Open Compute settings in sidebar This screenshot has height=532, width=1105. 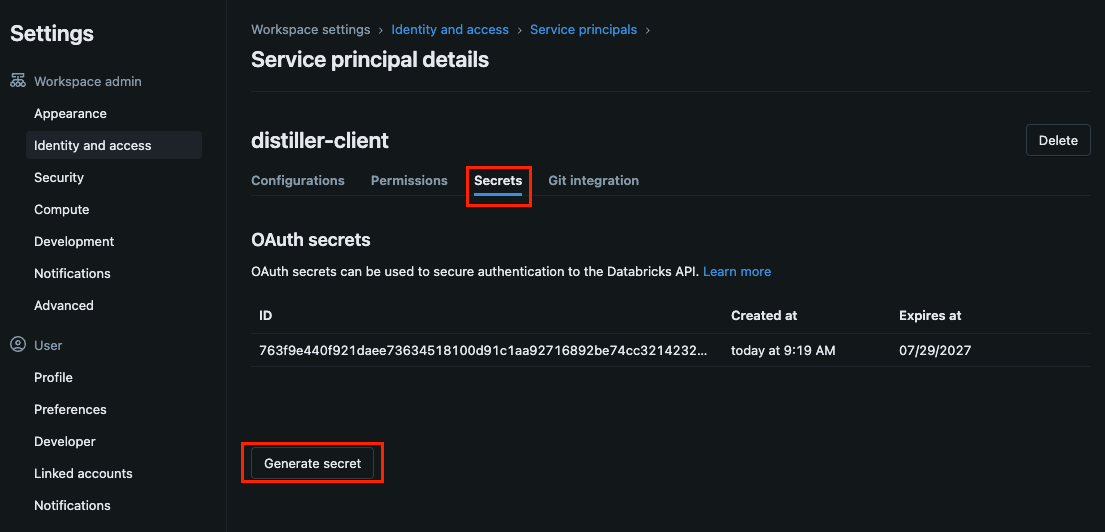(62, 210)
